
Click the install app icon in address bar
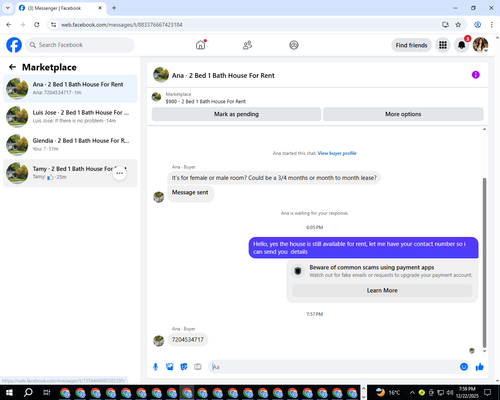(445, 25)
